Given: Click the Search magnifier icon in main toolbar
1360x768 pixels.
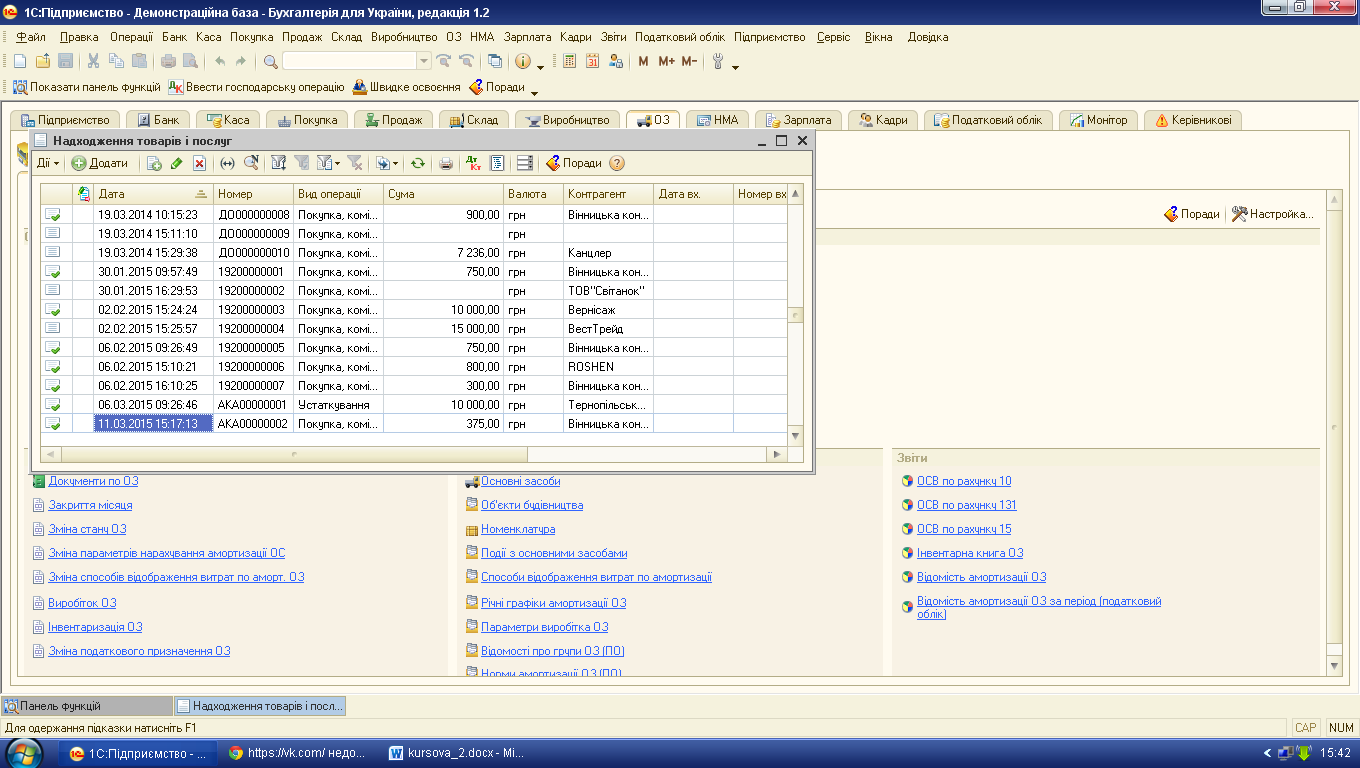Looking at the screenshot, I should click(271, 61).
